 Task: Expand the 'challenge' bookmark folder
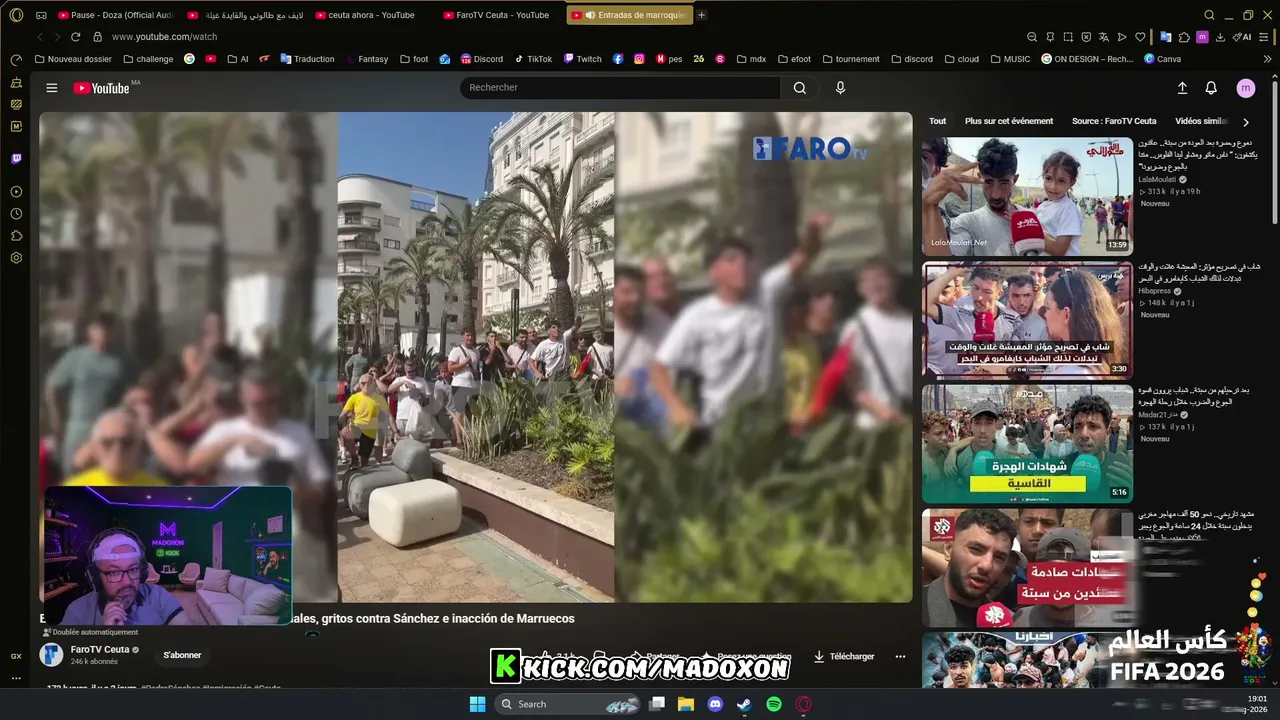point(147,59)
